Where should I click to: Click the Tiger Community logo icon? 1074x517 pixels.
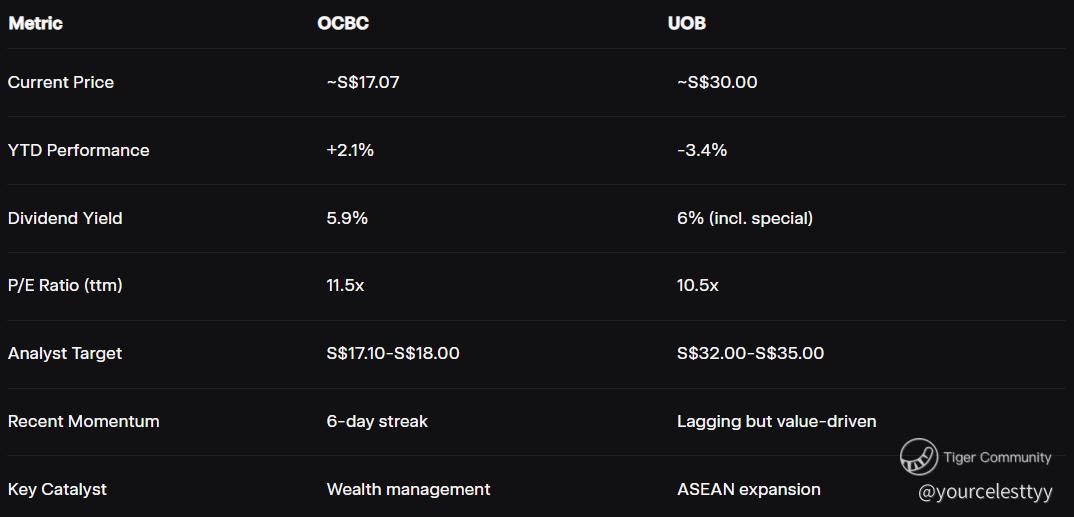918,457
